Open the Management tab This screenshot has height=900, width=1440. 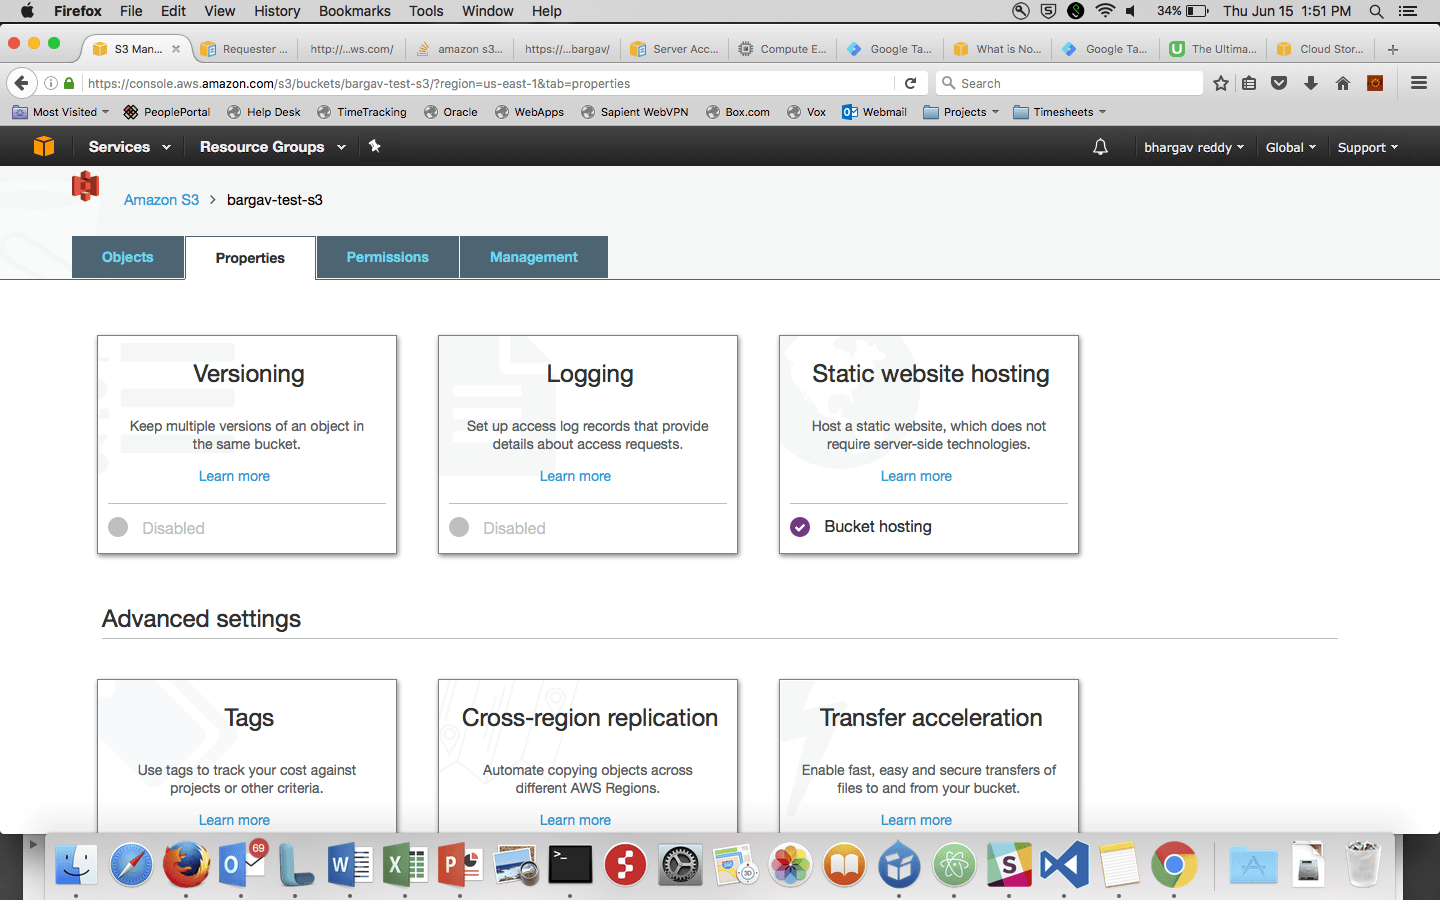coord(534,257)
